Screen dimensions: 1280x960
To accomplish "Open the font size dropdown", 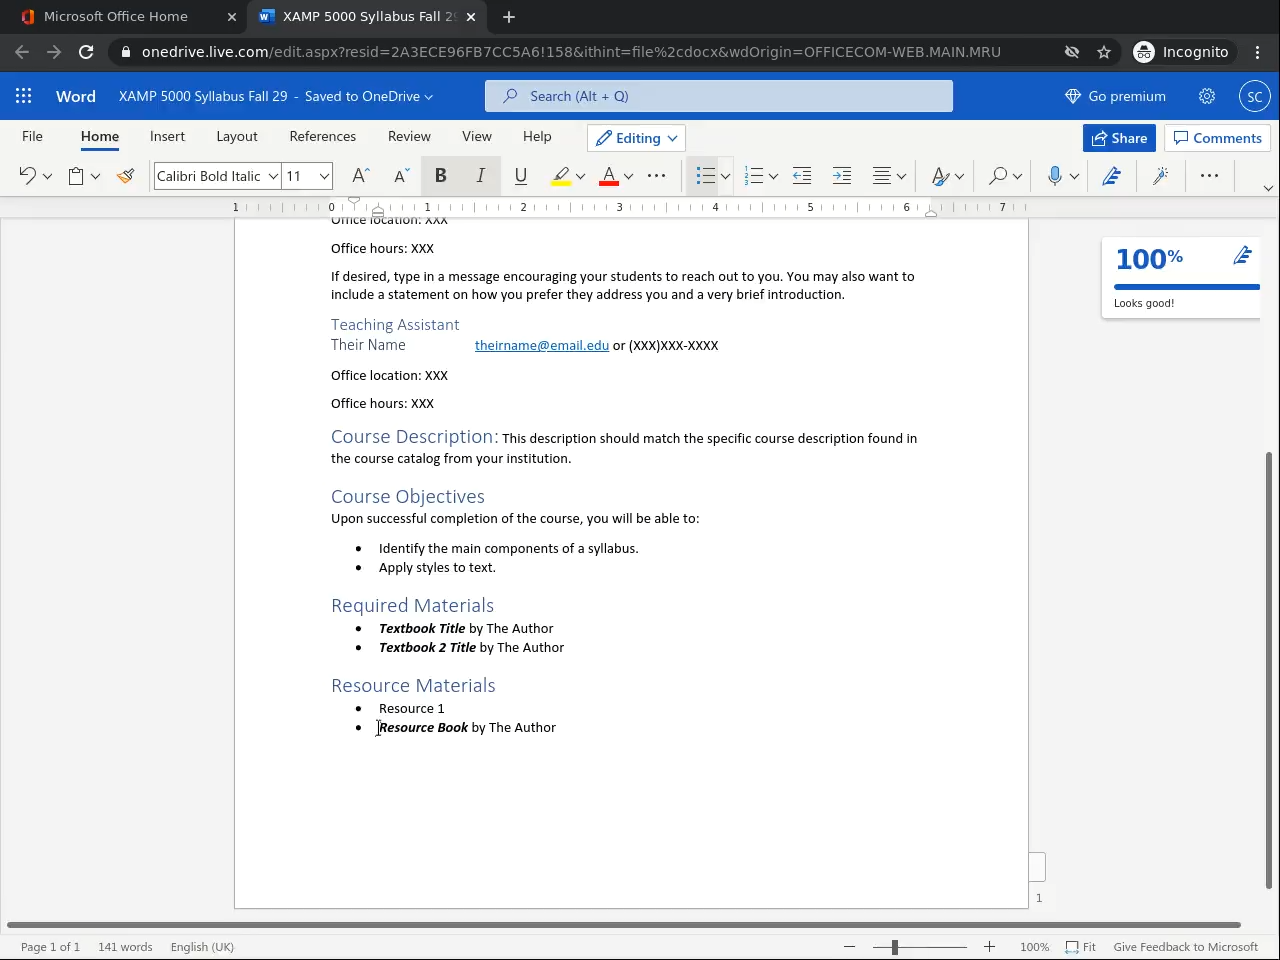I will (x=324, y=176).
